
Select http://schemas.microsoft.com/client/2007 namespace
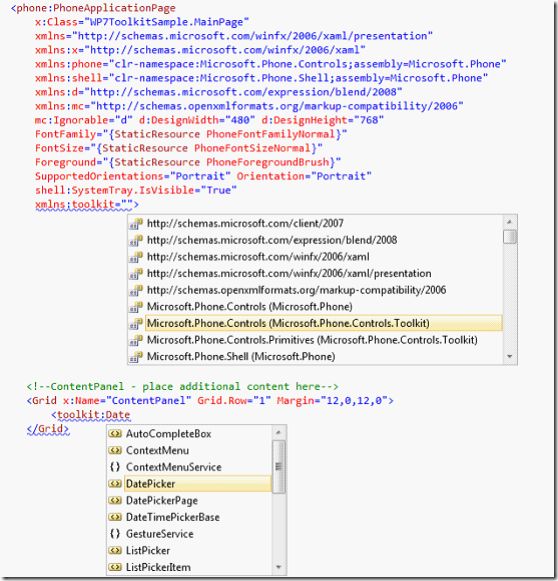click(245, 223)
